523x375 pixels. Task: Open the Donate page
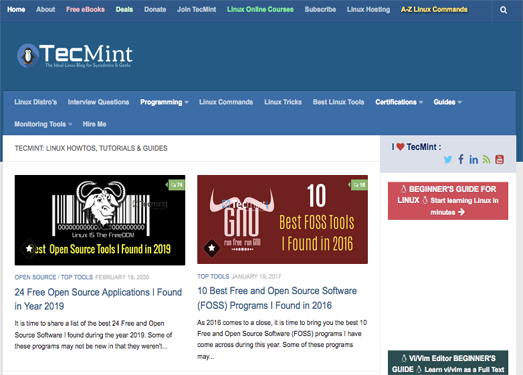(155, 10)
